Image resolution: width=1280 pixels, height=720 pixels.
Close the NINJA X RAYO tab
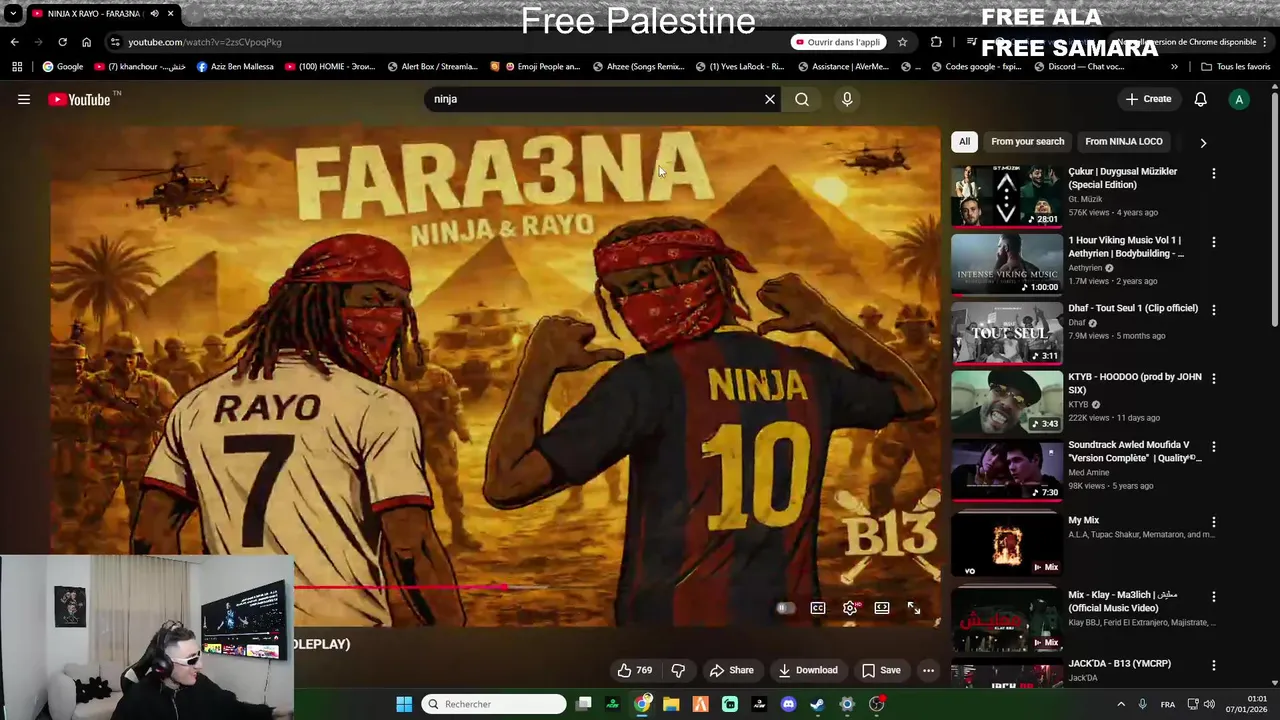[171, 14]
